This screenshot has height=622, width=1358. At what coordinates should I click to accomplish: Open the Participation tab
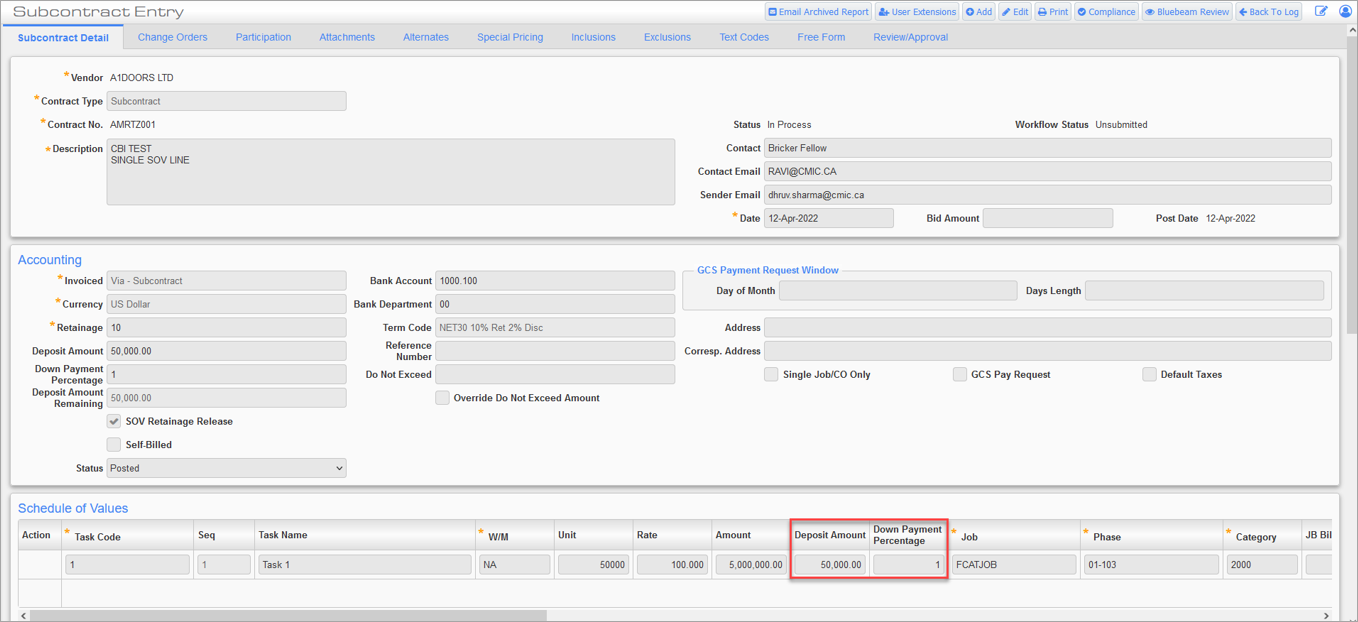coord(263,37)
